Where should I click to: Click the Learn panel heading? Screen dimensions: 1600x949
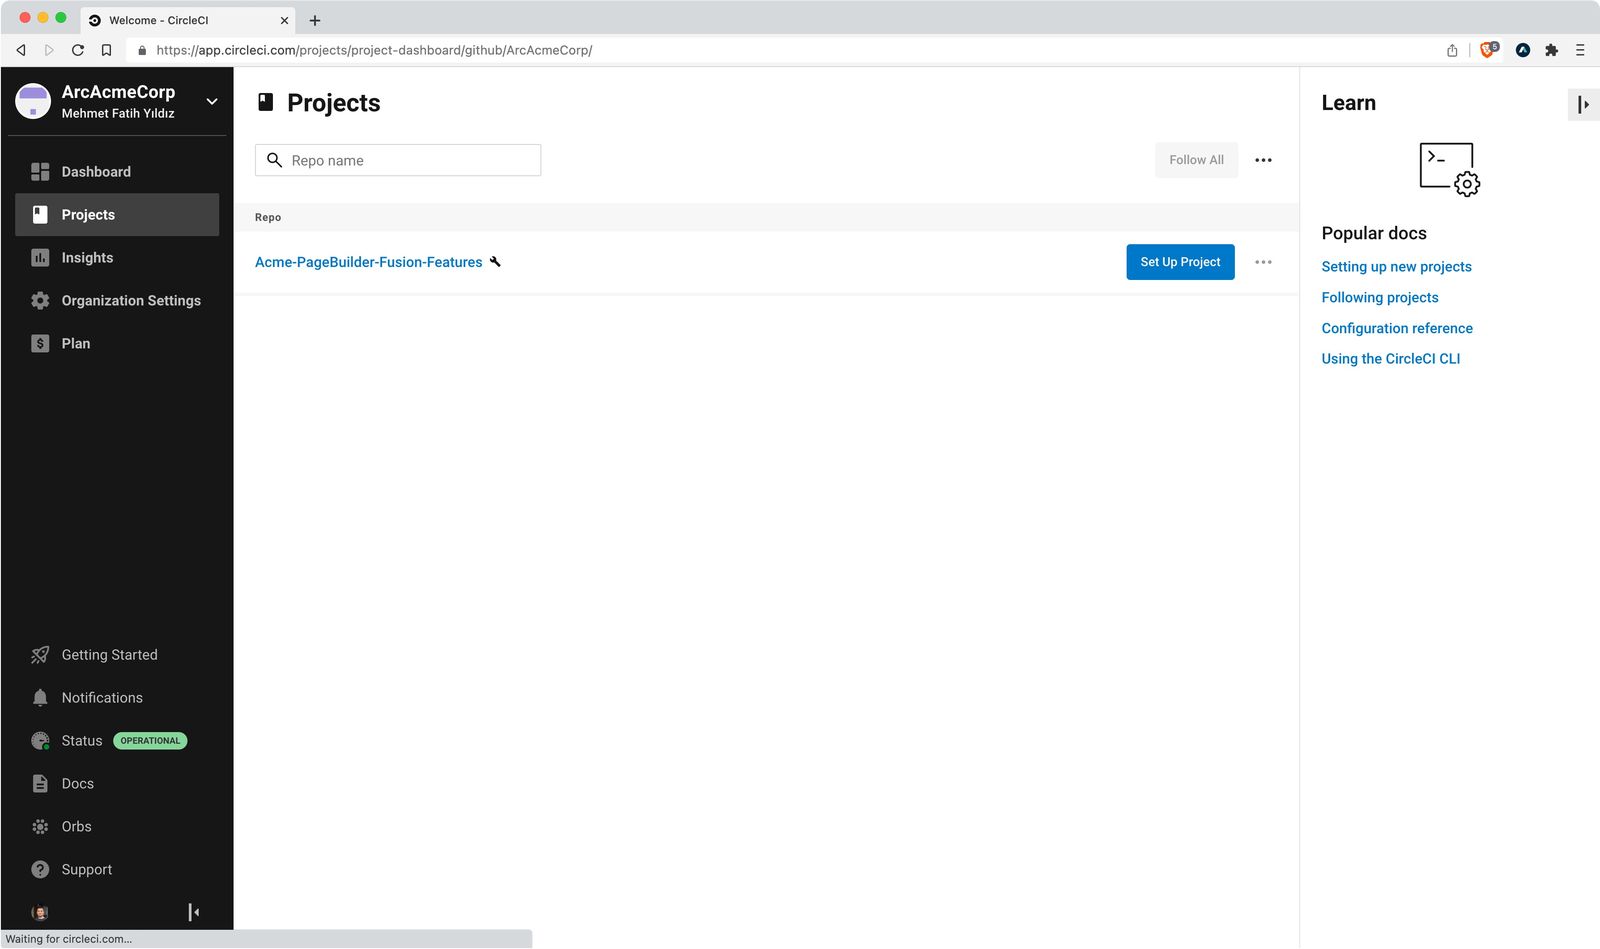tap(1348, 103)
